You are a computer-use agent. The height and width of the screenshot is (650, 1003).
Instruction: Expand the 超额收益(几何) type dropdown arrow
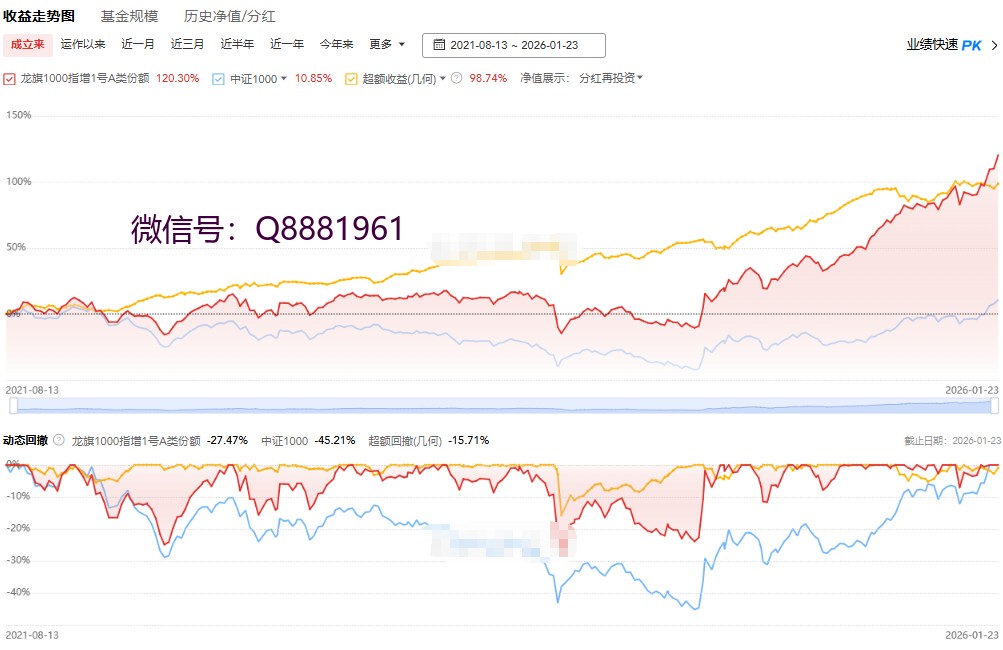click(x=443, y=78)
